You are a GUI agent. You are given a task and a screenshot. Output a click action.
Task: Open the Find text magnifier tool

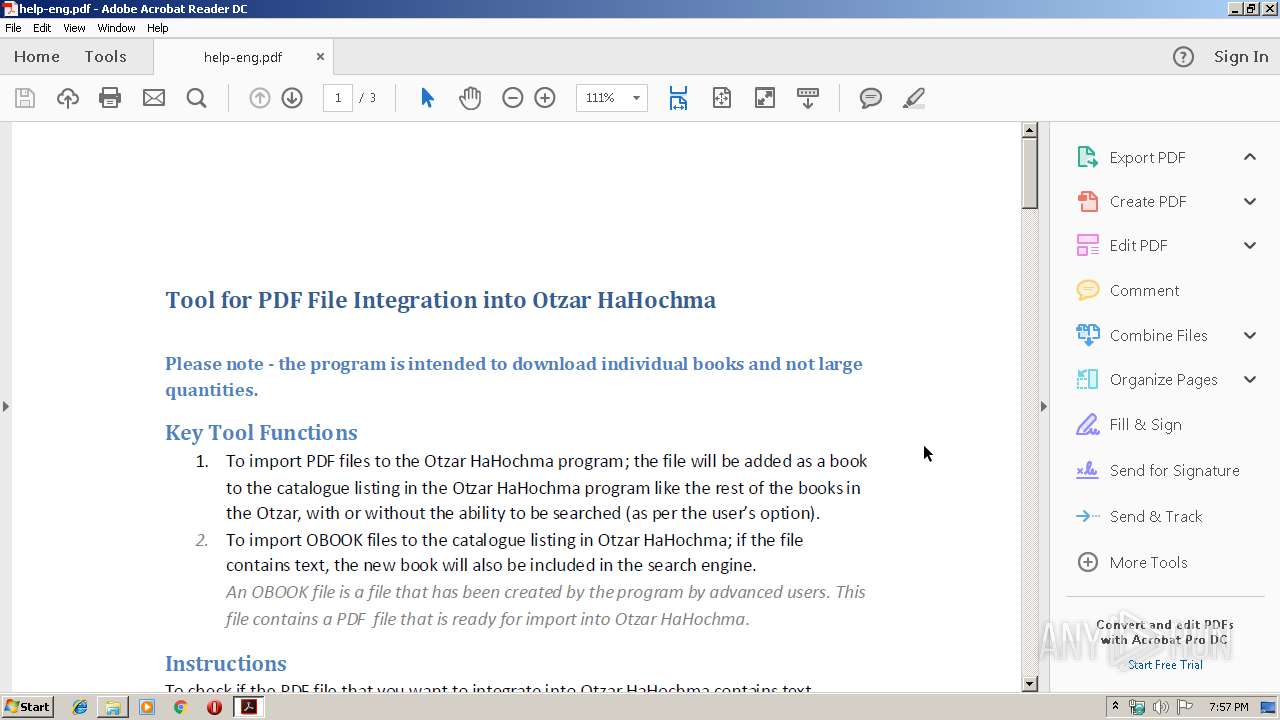[x=197, y=98]
